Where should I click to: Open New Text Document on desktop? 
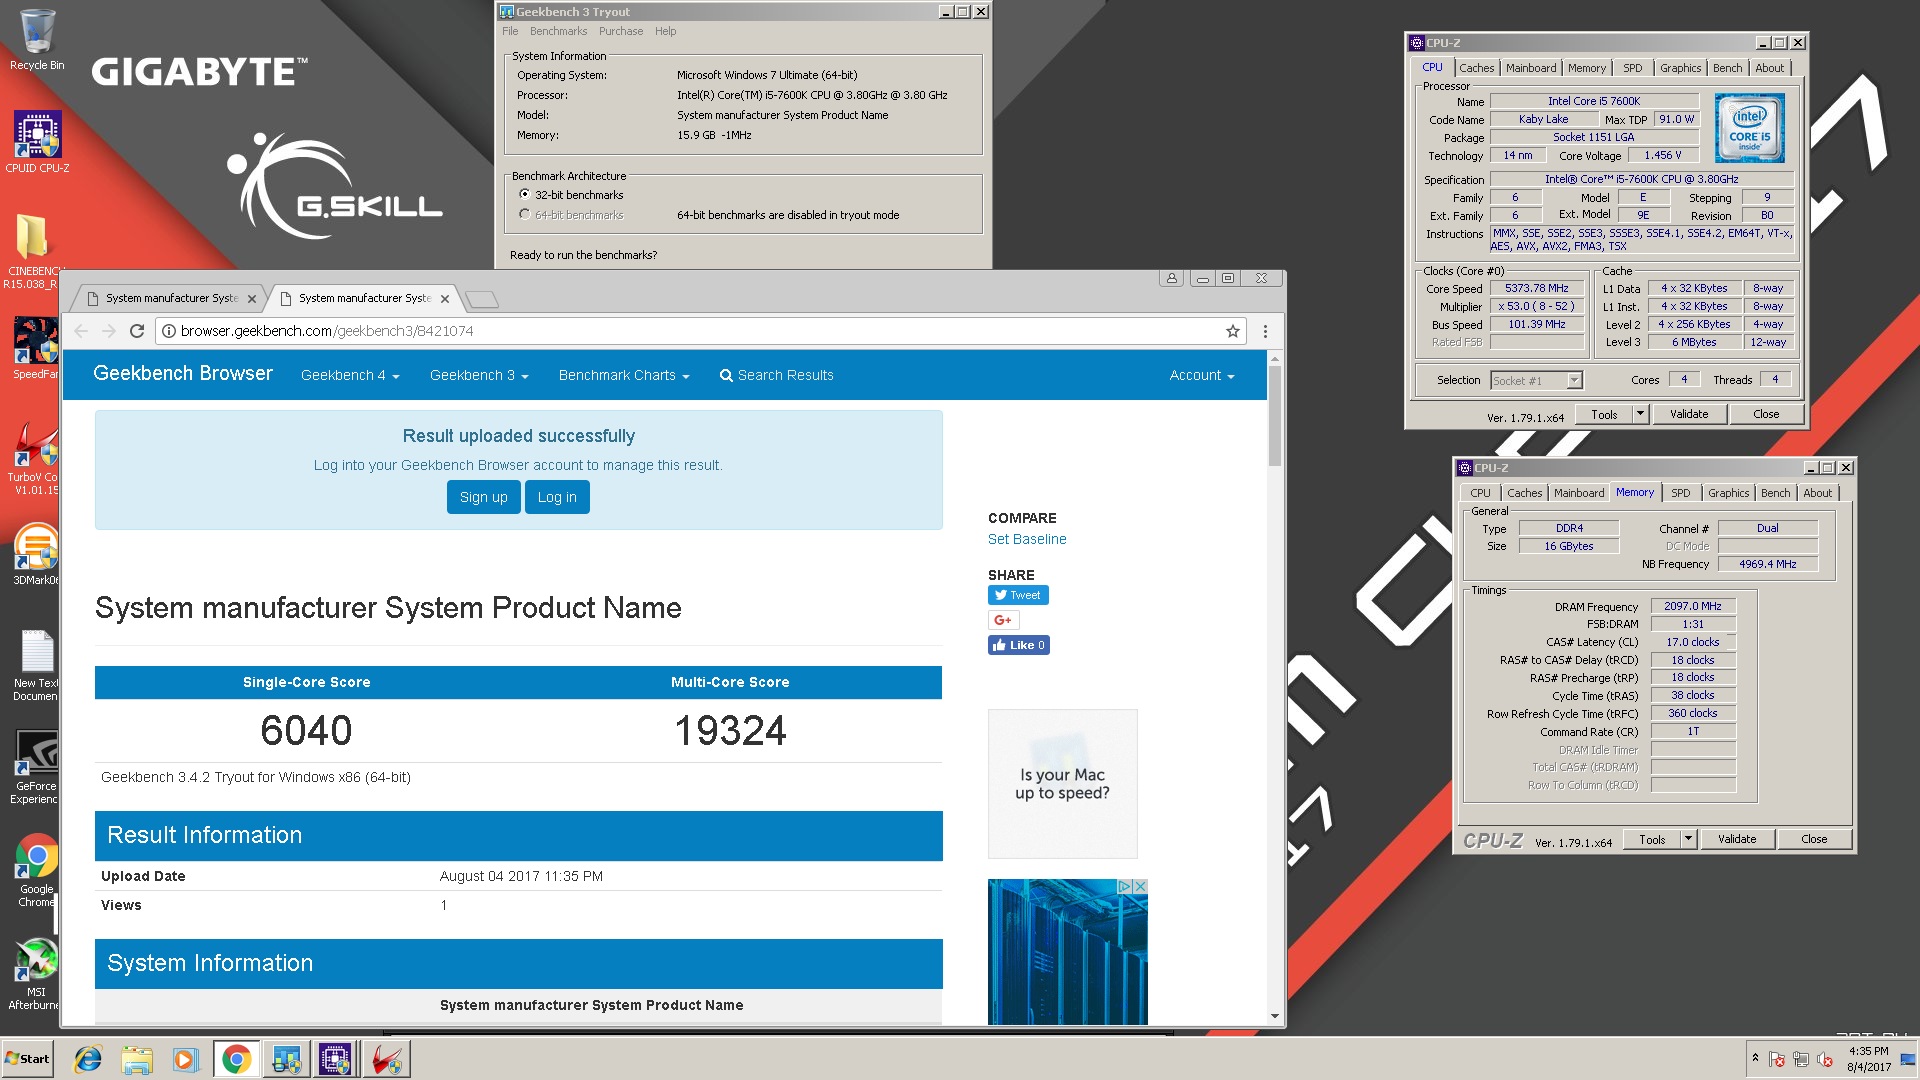click(36, 665)
